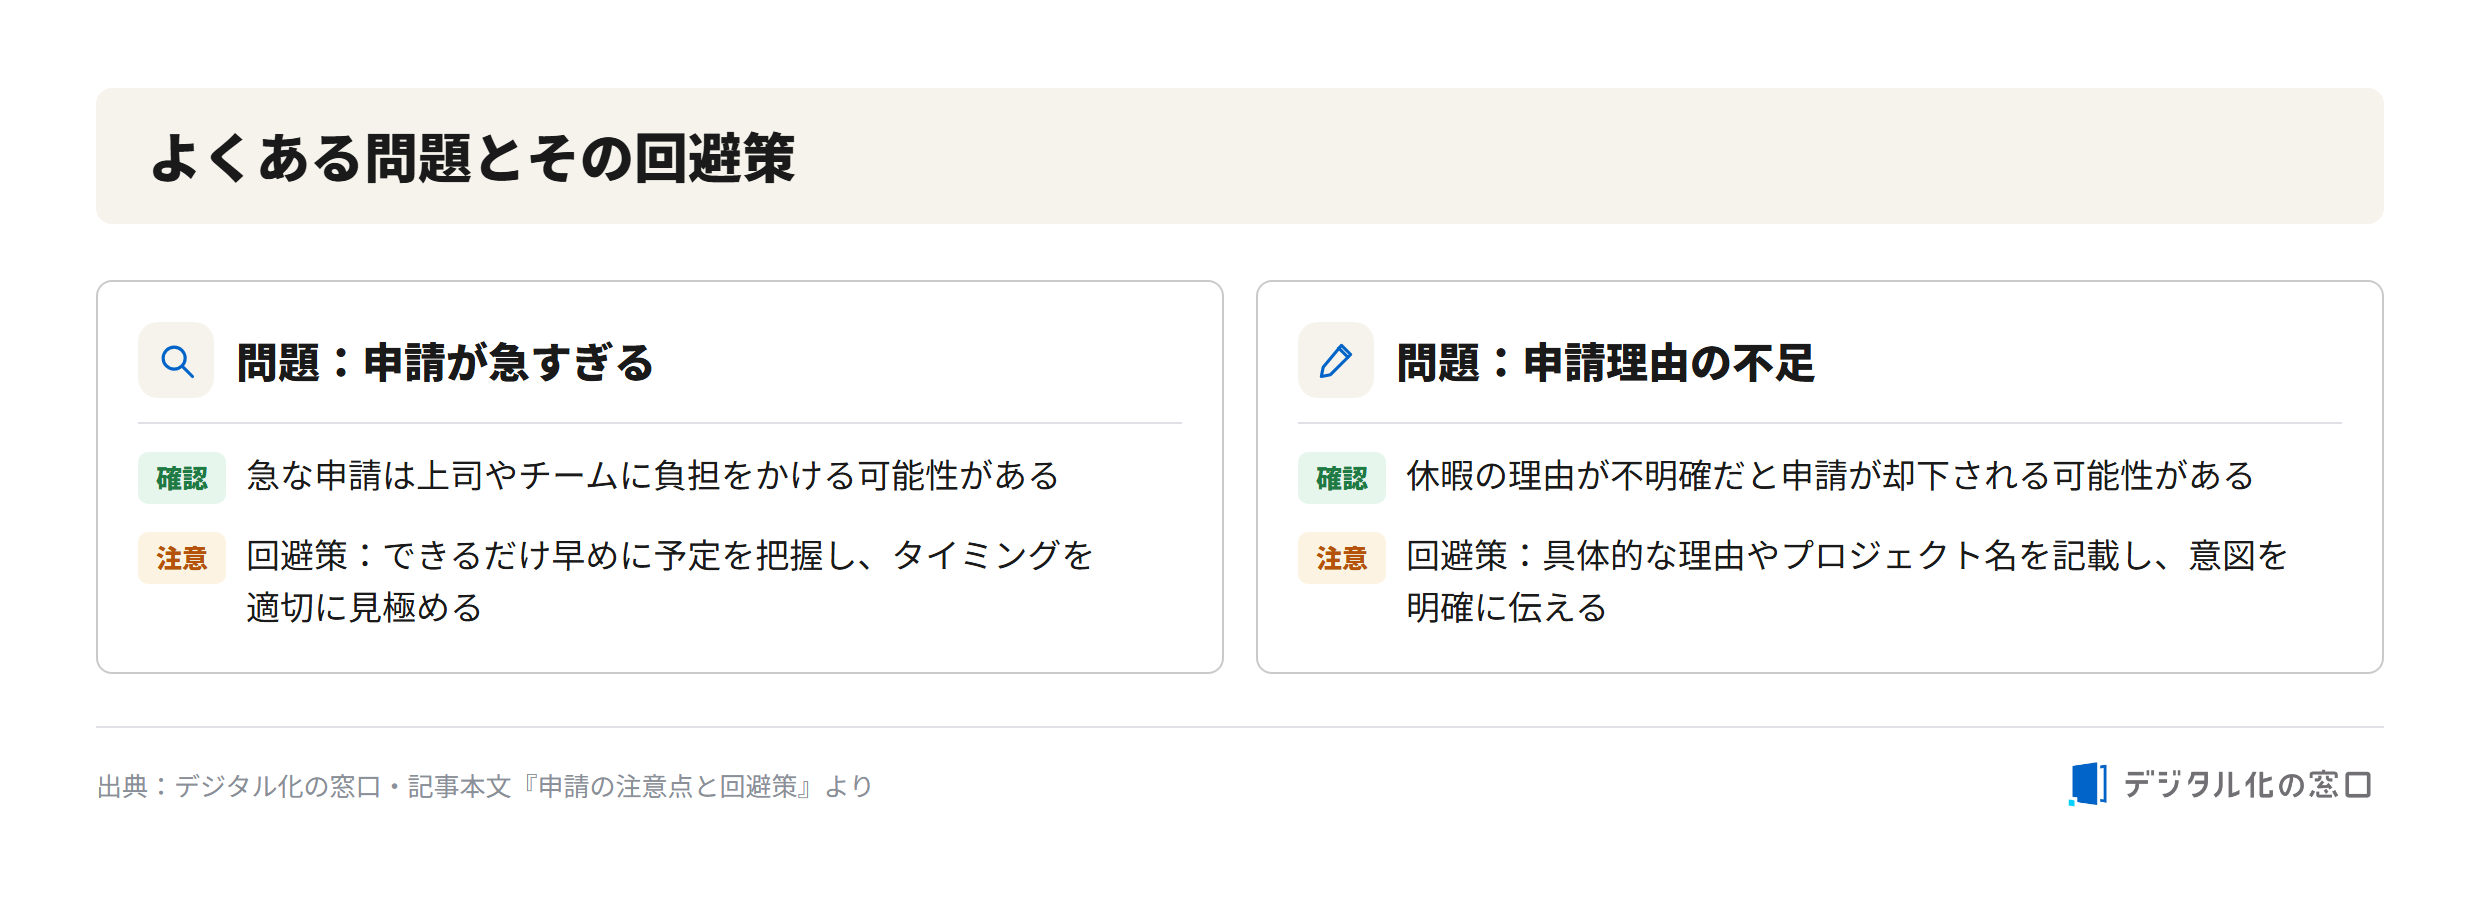Click the text 休暇の理由が不明確だと申請が却下される
This screenshot has height=902, width=2480.
1728,476
